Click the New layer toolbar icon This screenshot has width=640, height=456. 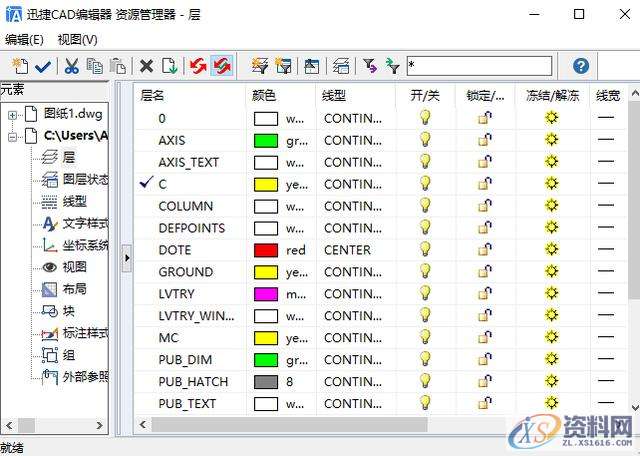point(19,66)
